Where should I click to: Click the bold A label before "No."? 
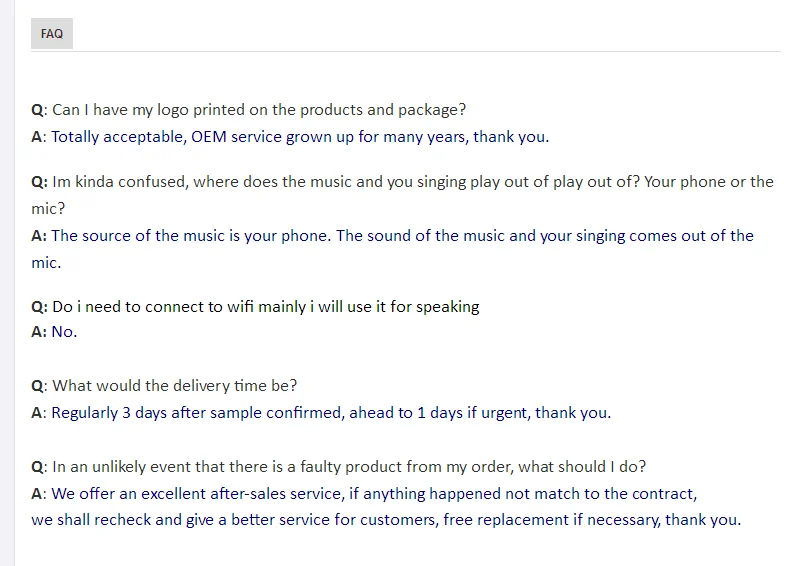(x=37, y=332)
